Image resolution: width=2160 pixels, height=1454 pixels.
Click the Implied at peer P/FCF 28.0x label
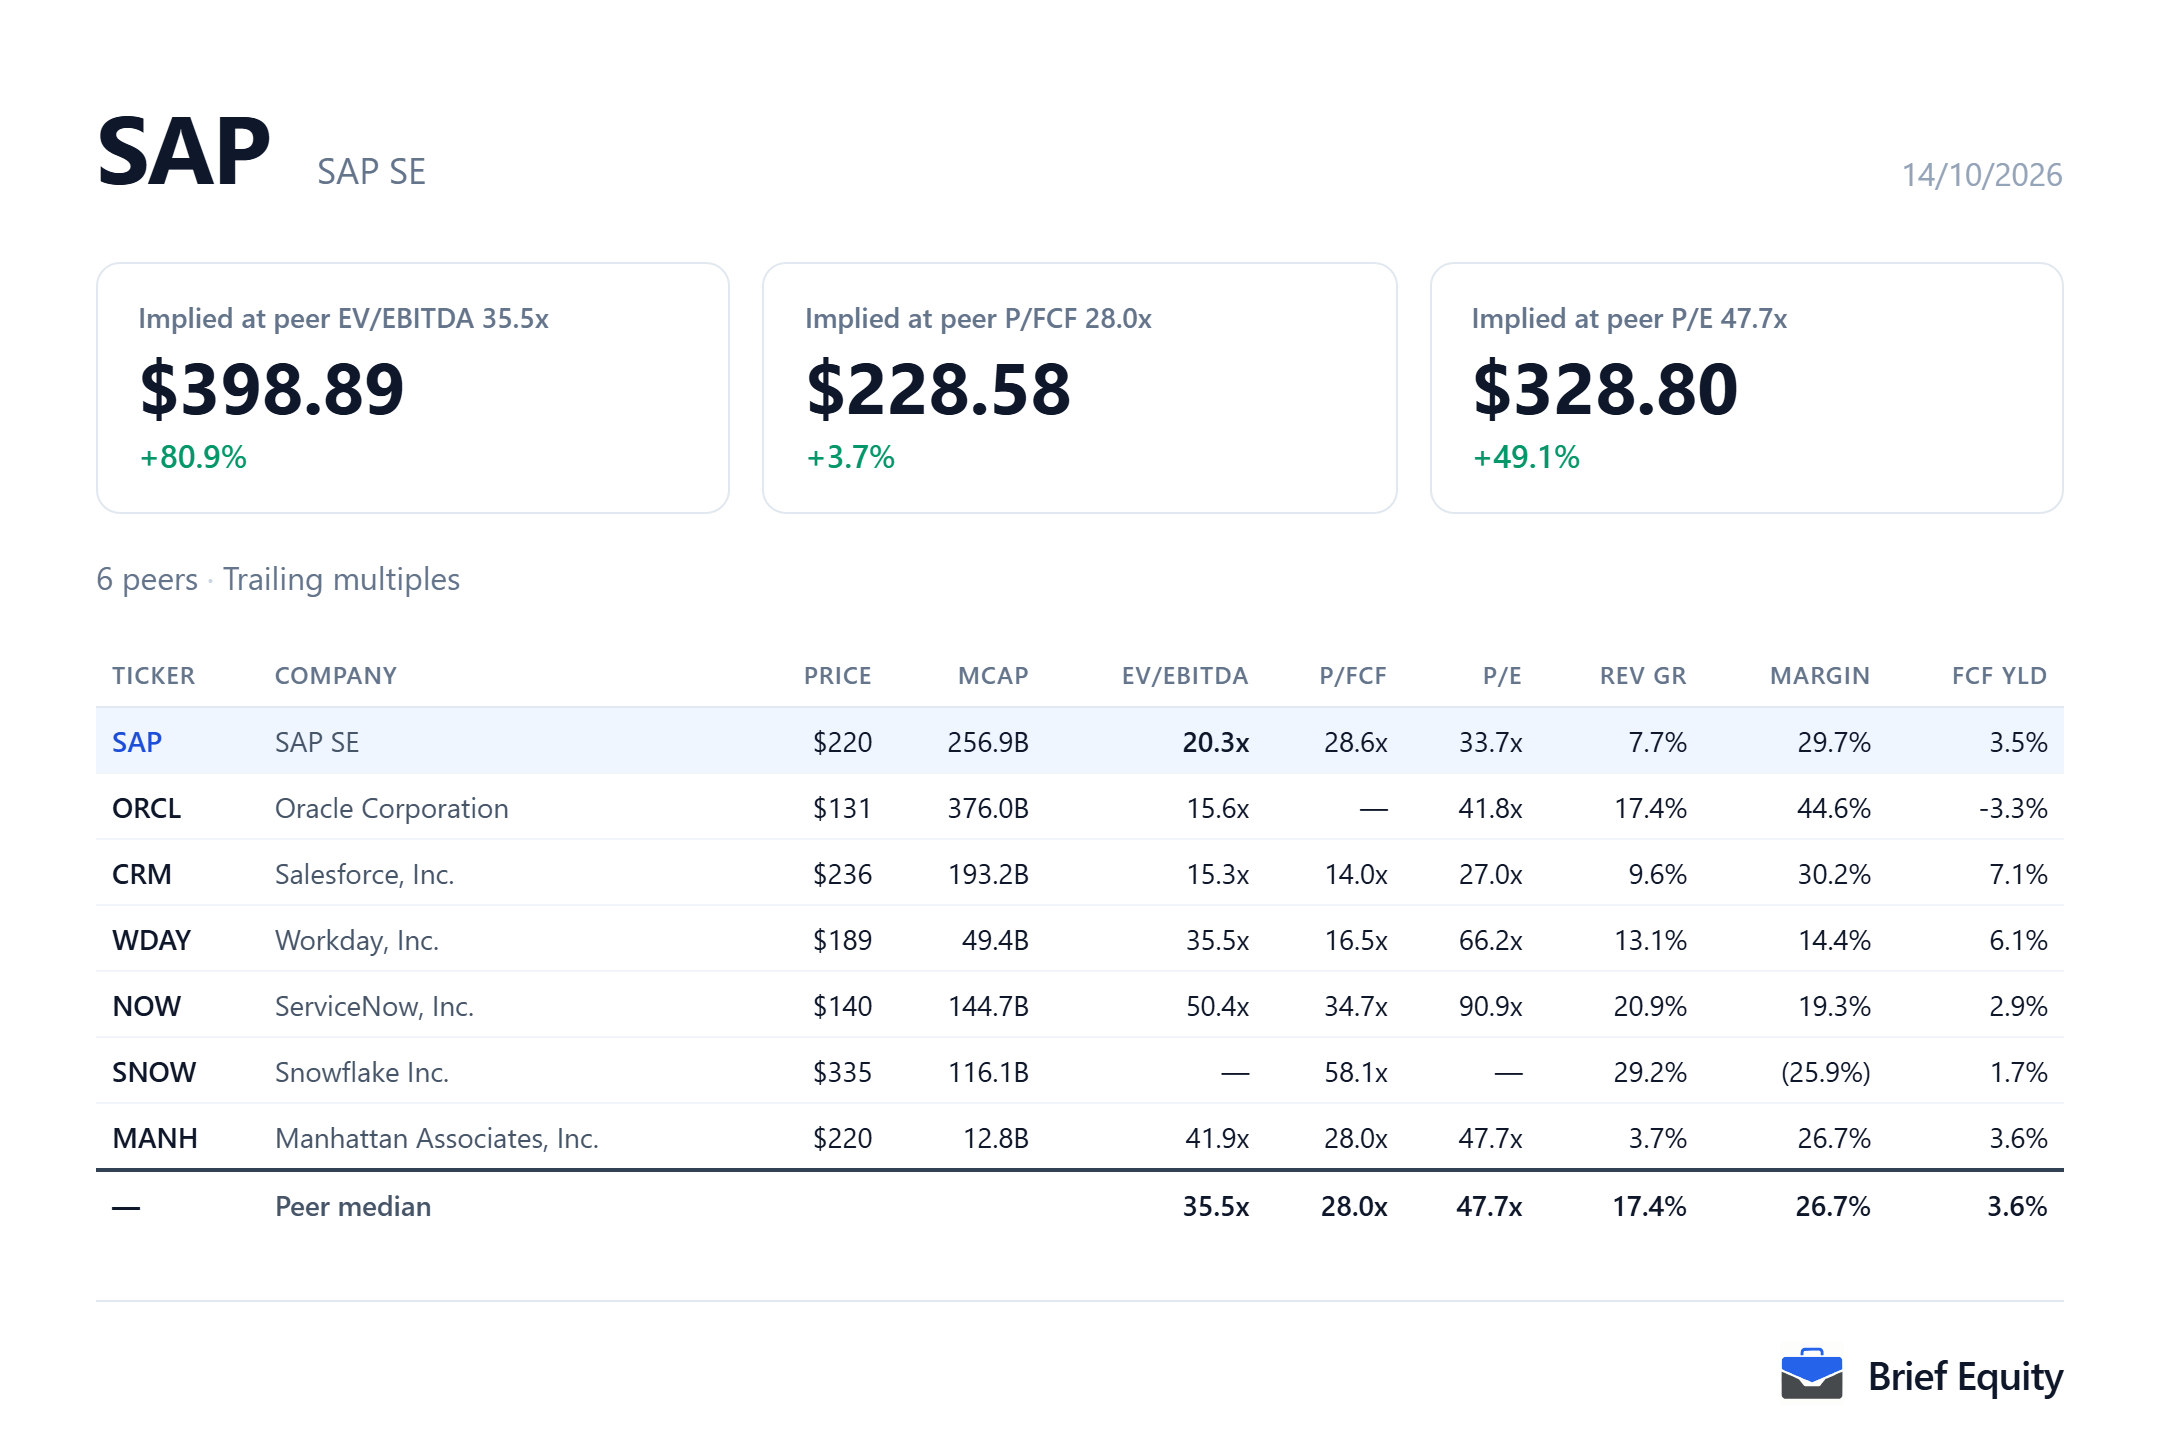pos(978,318)
